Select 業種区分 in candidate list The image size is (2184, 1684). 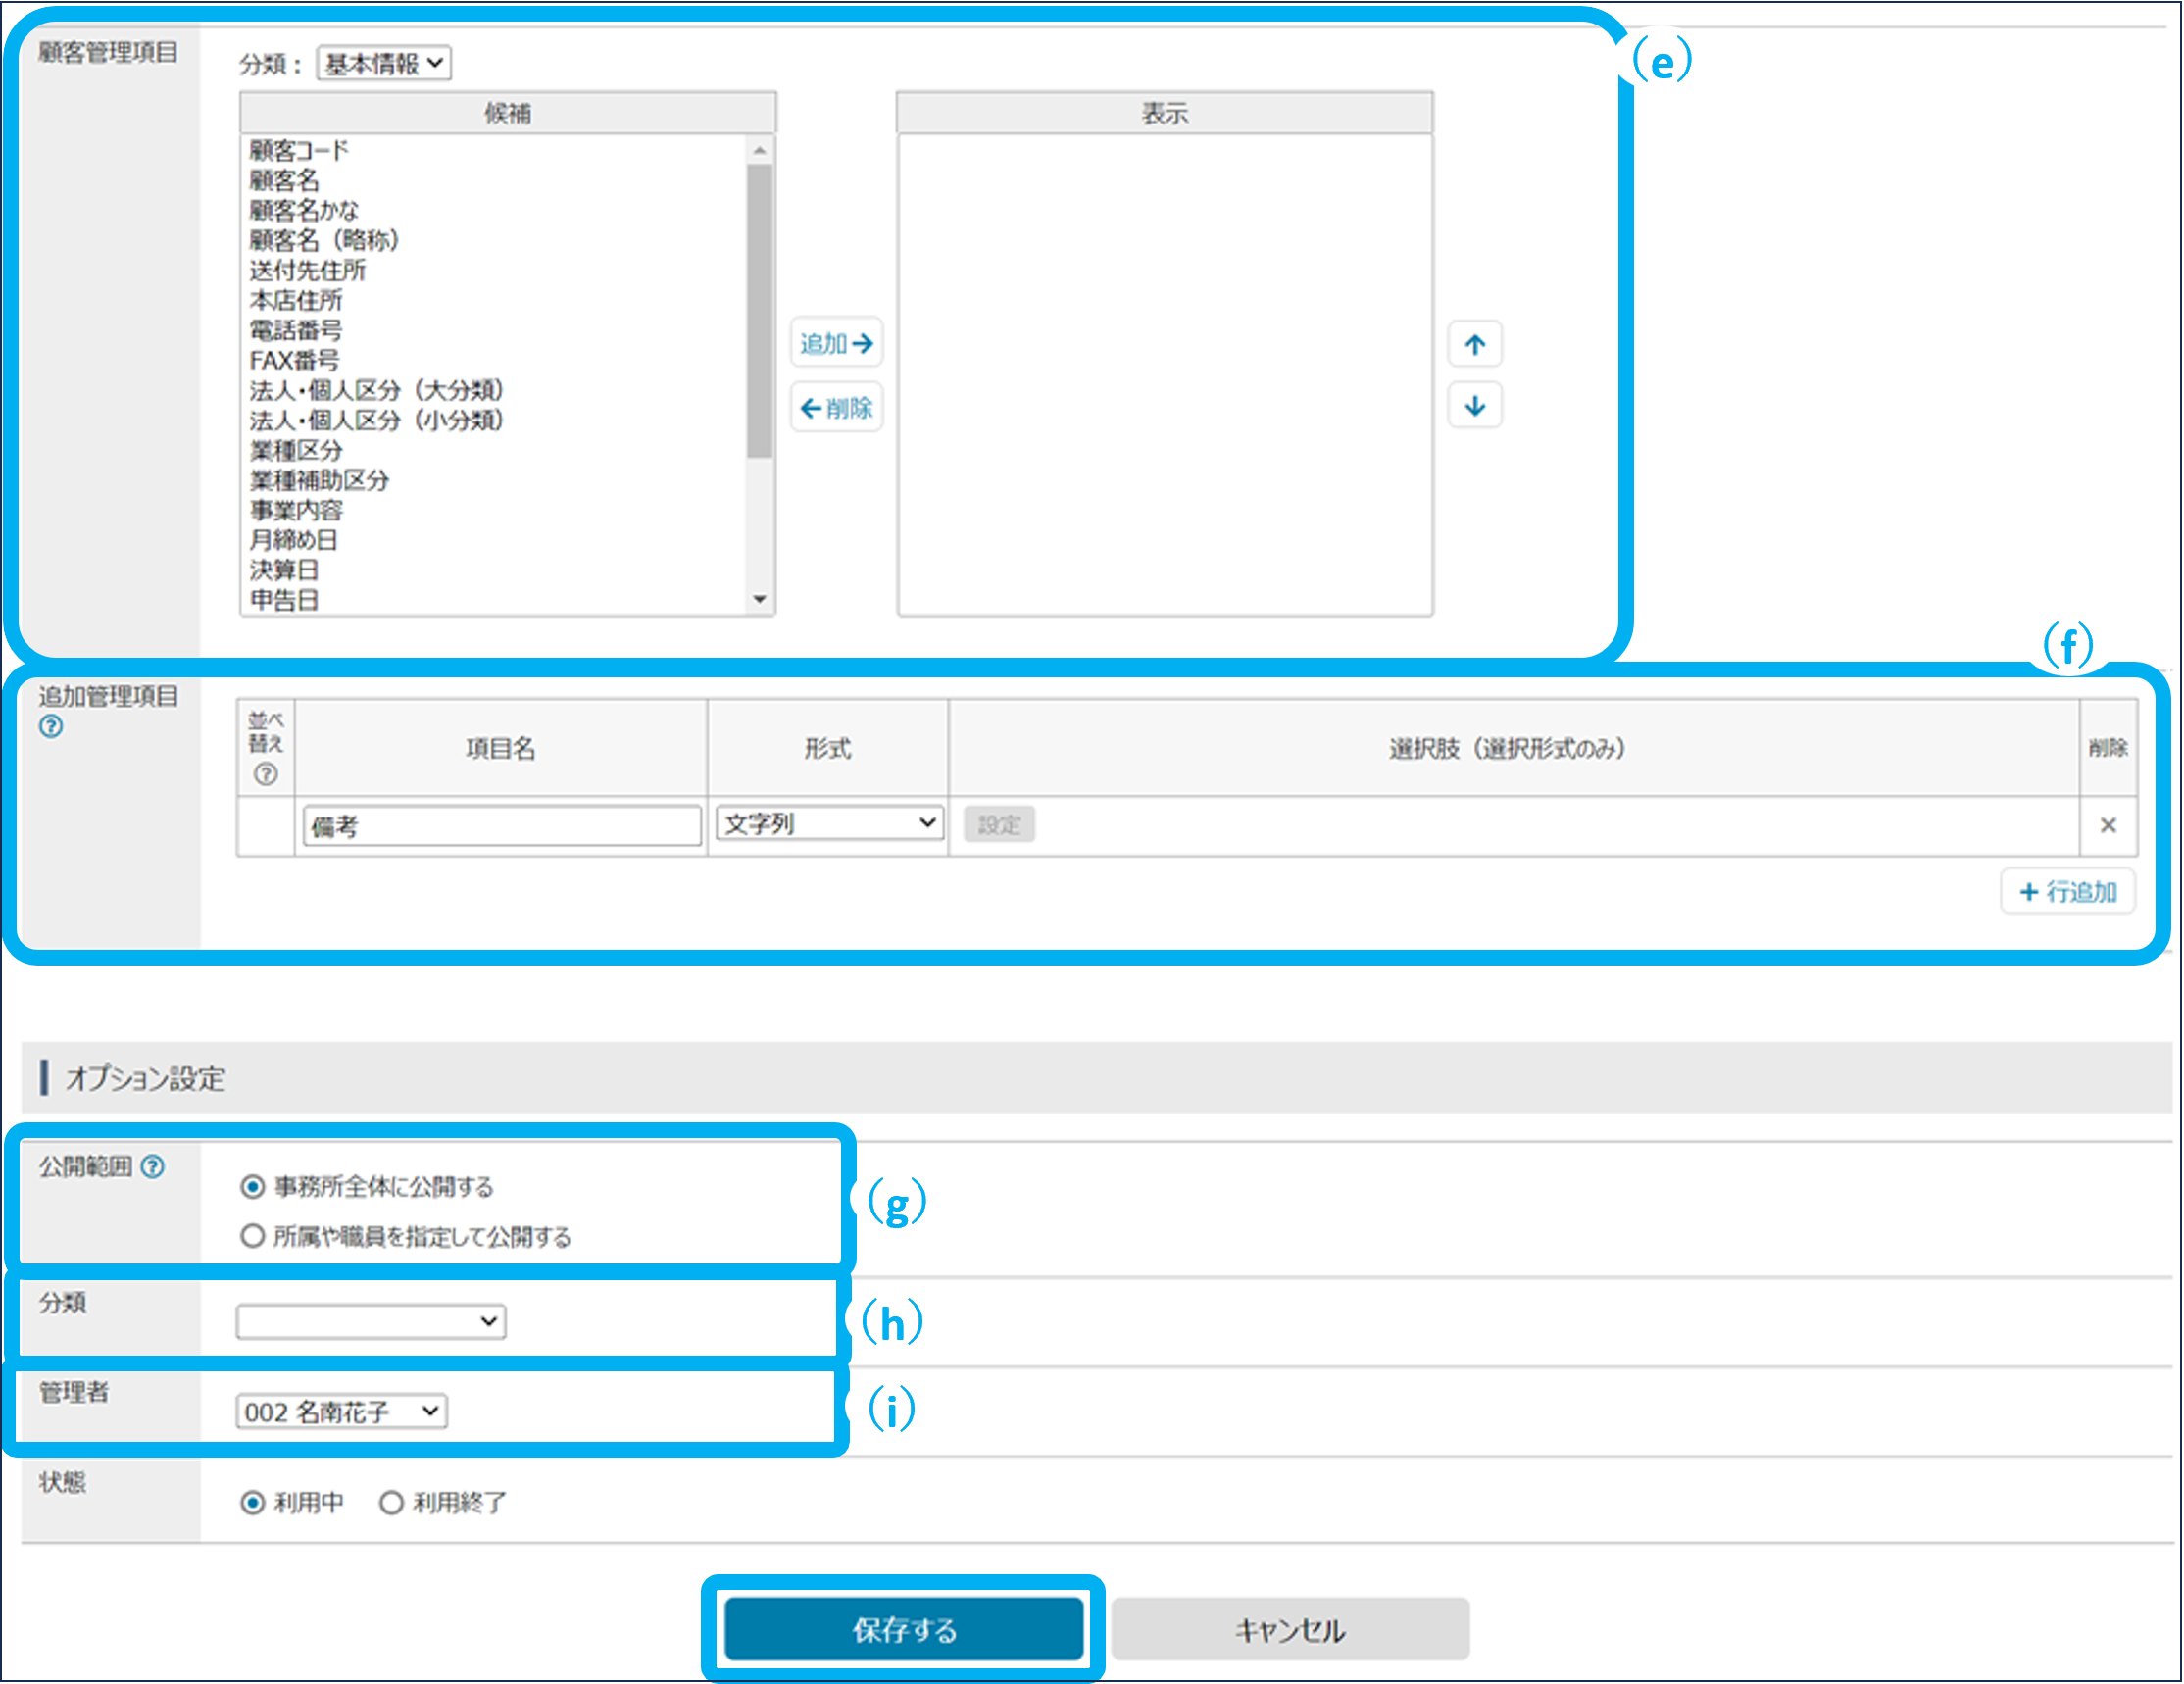click(x=296, y=451)
